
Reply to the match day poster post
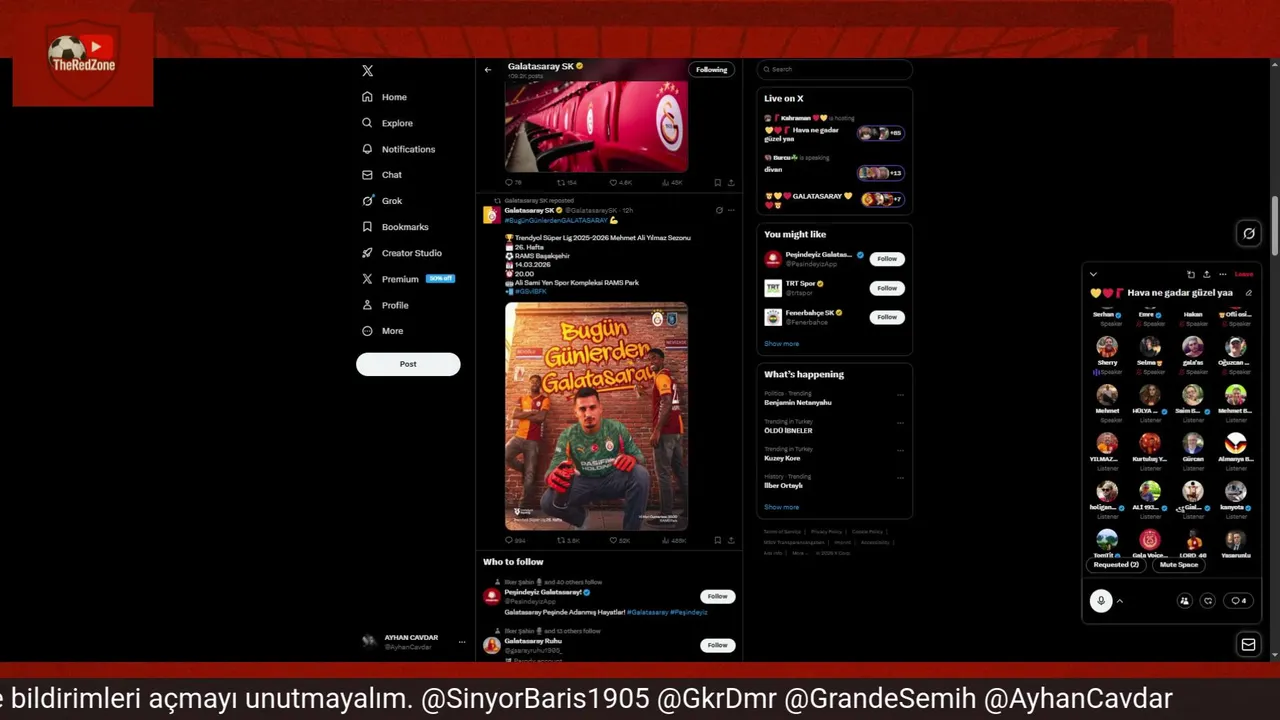[515, 540]
